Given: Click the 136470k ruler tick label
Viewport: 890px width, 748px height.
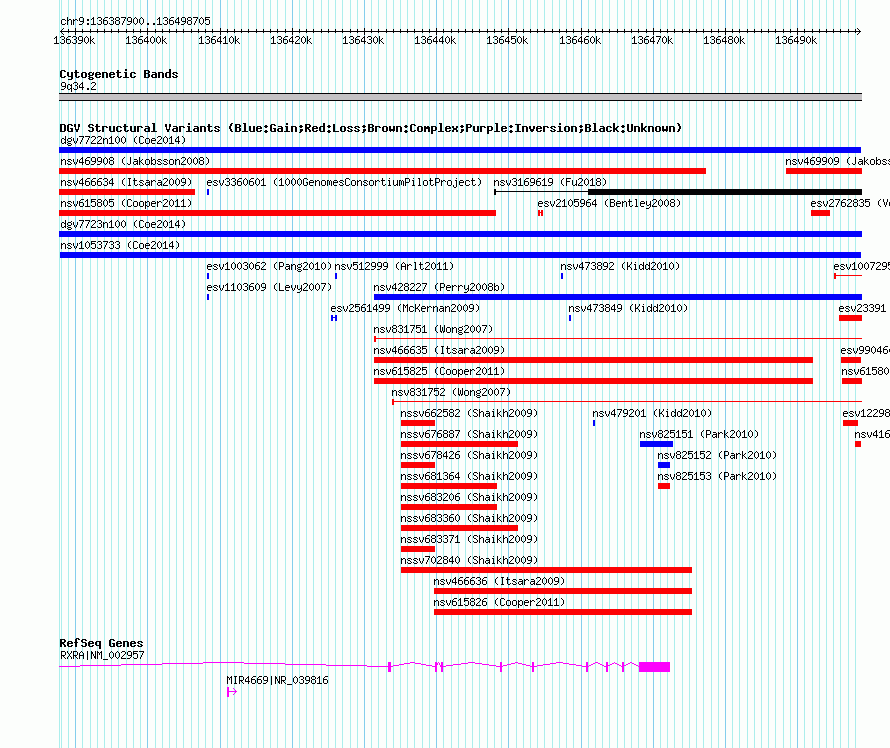Looking at the screenshot, I should pos(652,40).
